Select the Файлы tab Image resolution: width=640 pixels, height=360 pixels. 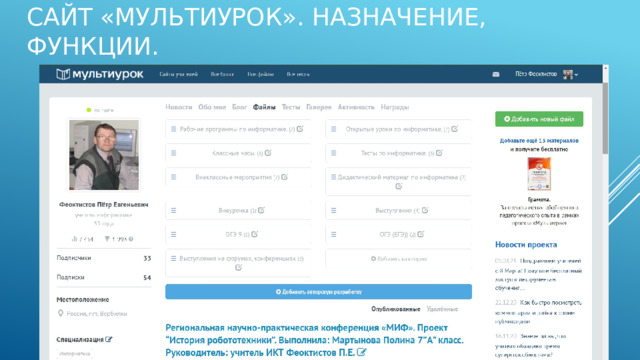click(x=264, y=107)
